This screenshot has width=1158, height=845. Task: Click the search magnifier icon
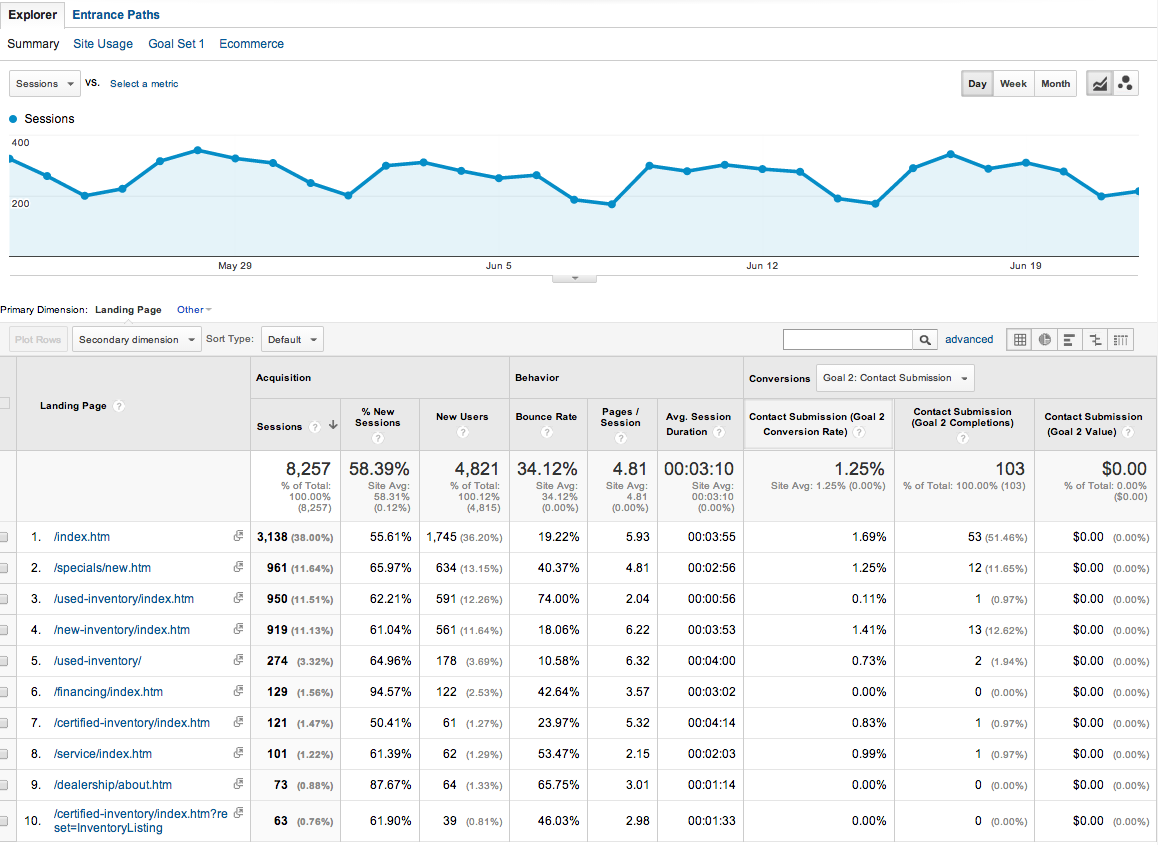pos(925,339)
